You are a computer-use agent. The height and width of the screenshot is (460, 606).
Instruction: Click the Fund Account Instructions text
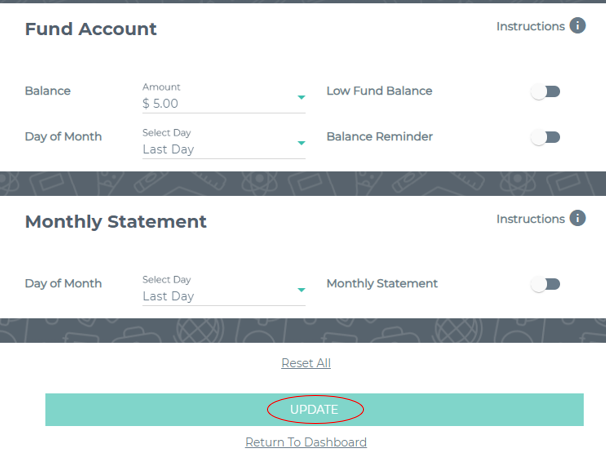pos(530,26)
